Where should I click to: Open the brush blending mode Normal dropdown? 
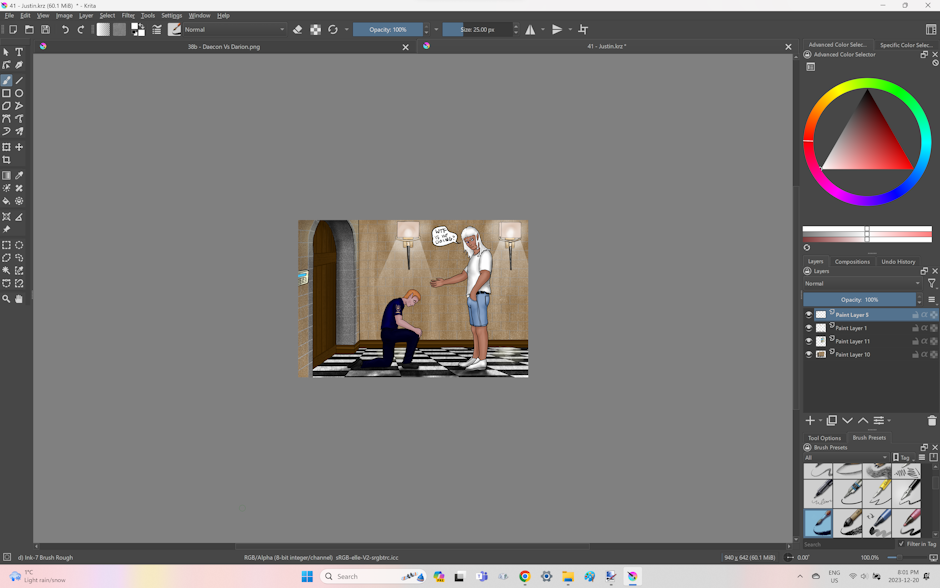(234, 30)
